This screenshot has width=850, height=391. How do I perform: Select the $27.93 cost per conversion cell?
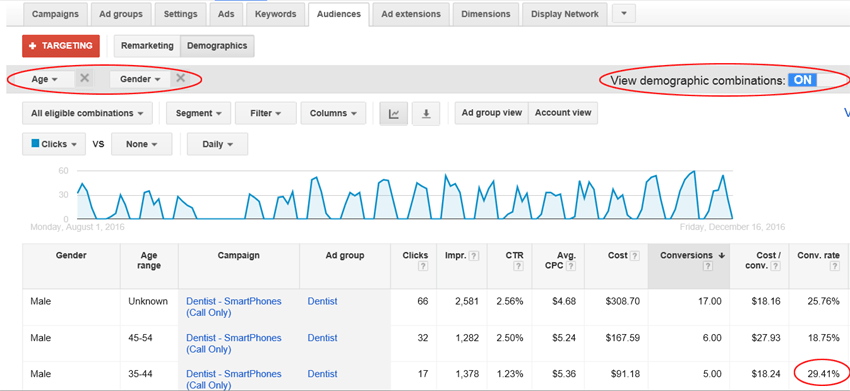766,337
